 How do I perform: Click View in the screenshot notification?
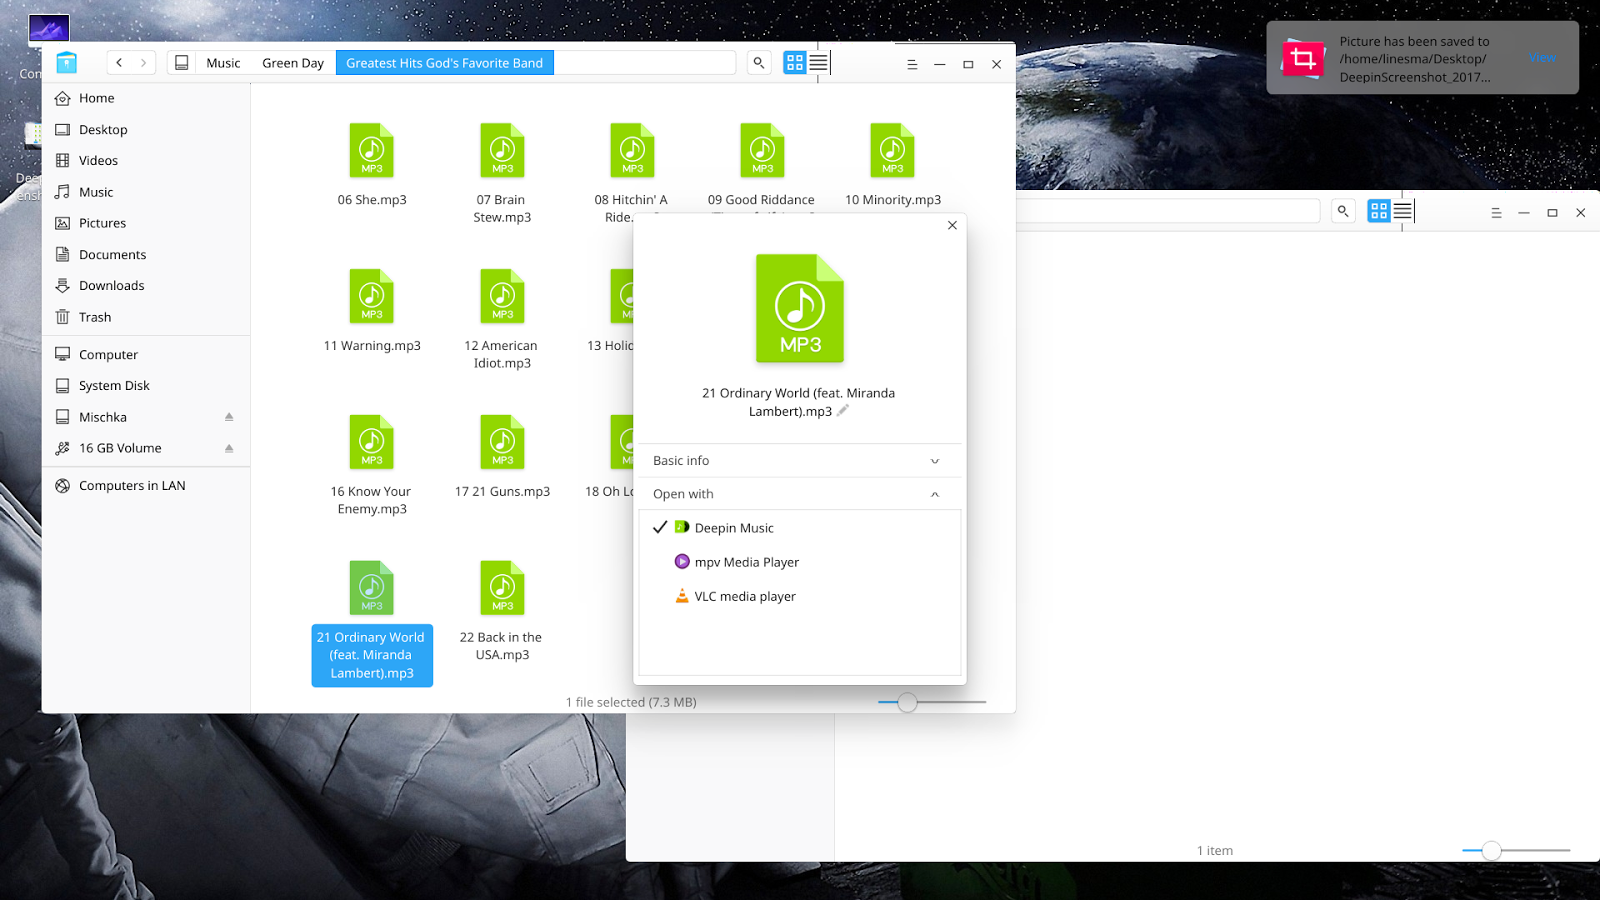click(x=1543, y=58)
